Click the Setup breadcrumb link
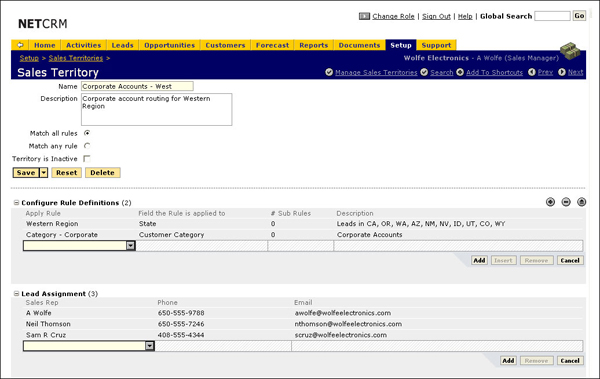The height and width of the screenshot is (379, 600). 29,58
